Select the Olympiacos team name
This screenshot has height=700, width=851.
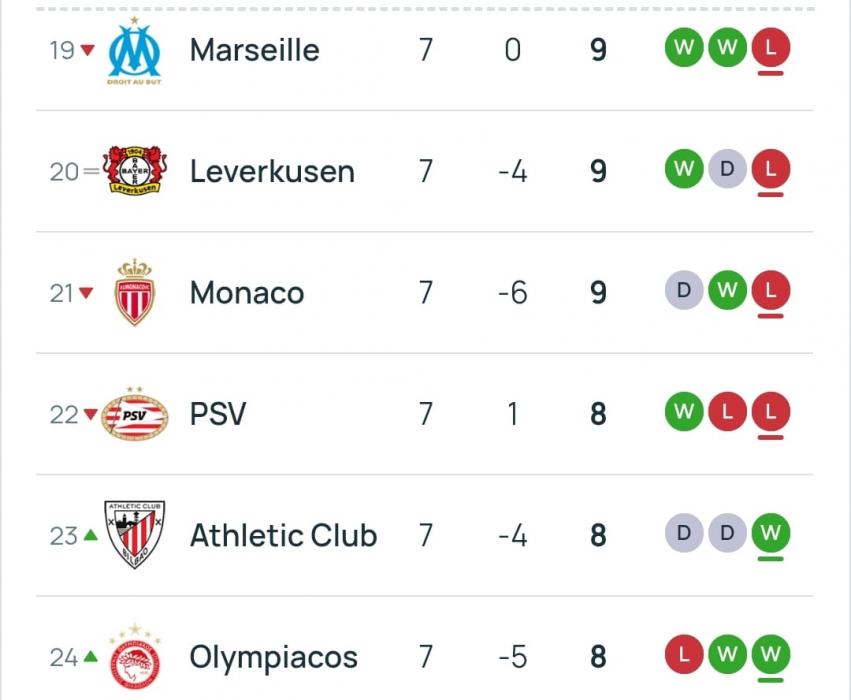(273, 657)
